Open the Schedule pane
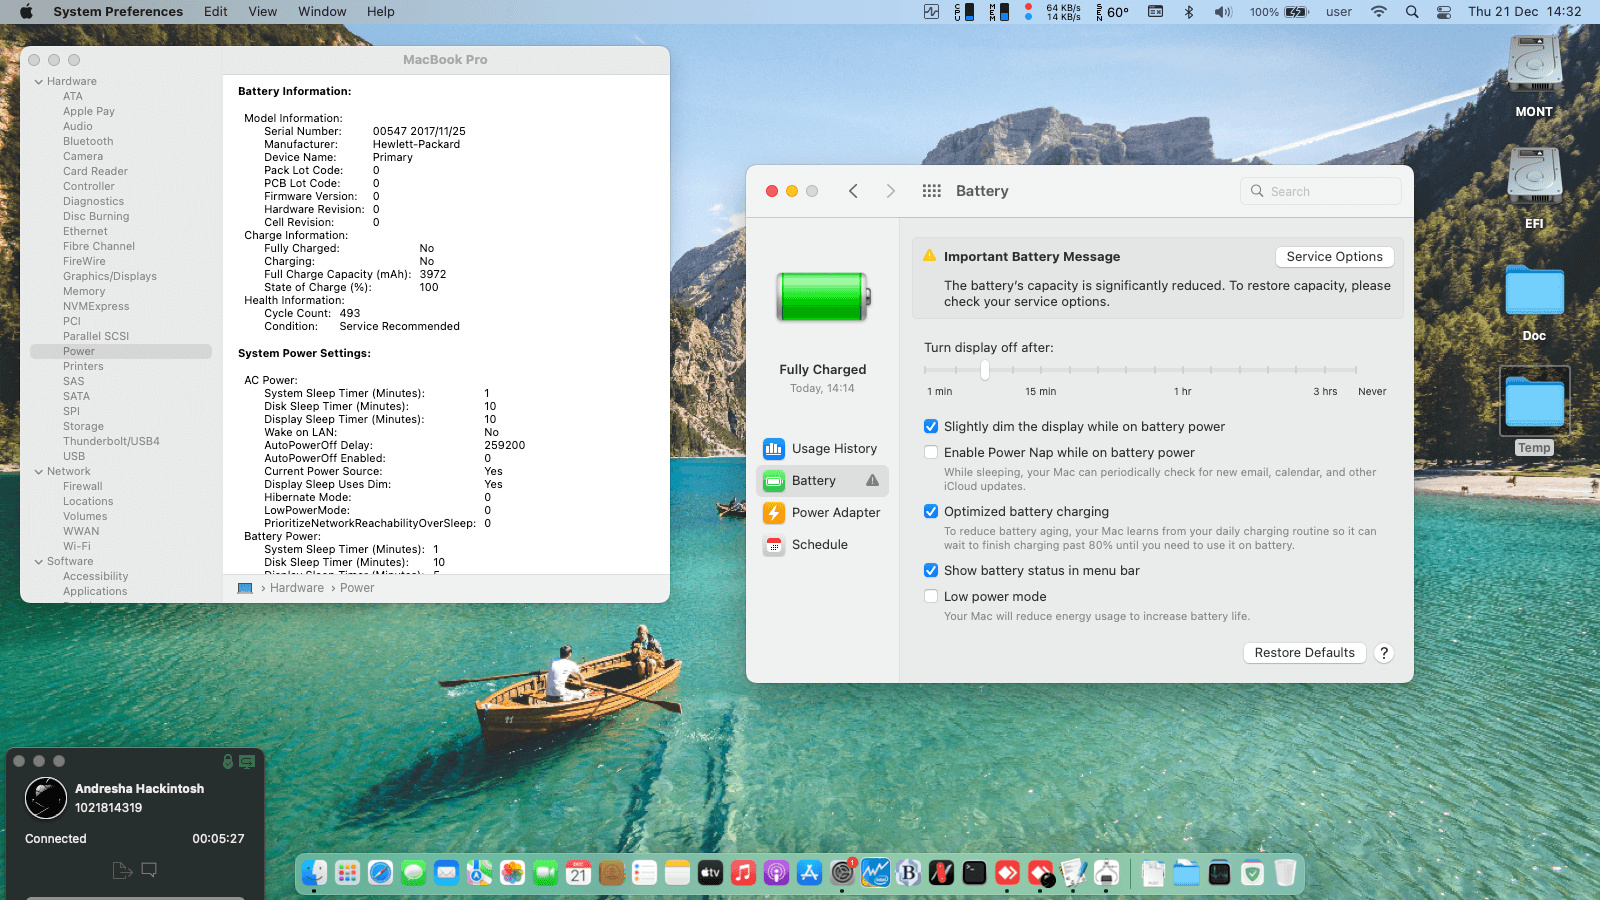This screenshot has height=900, width=1600. pos(819,545)
